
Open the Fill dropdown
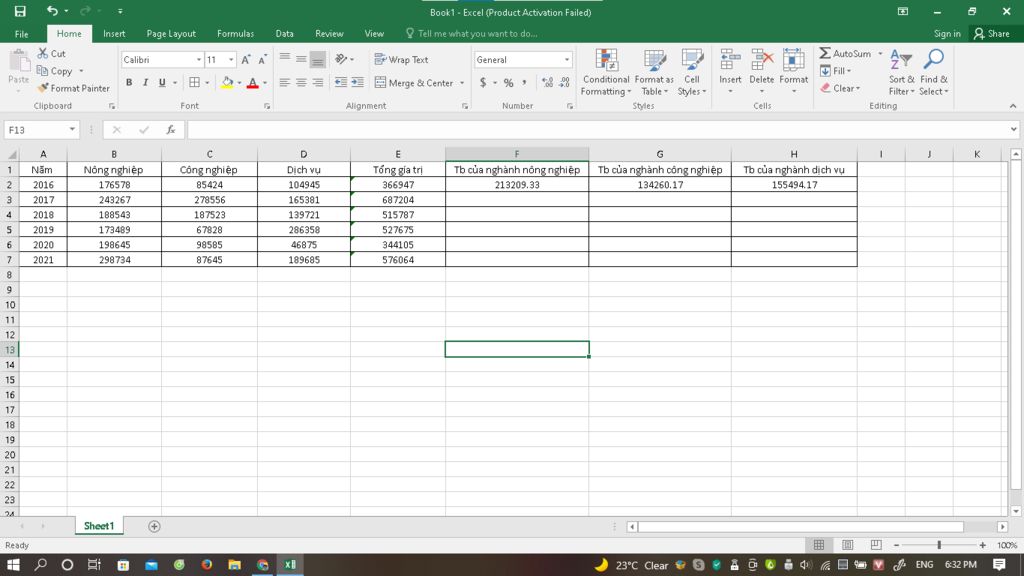coord(835,71)
